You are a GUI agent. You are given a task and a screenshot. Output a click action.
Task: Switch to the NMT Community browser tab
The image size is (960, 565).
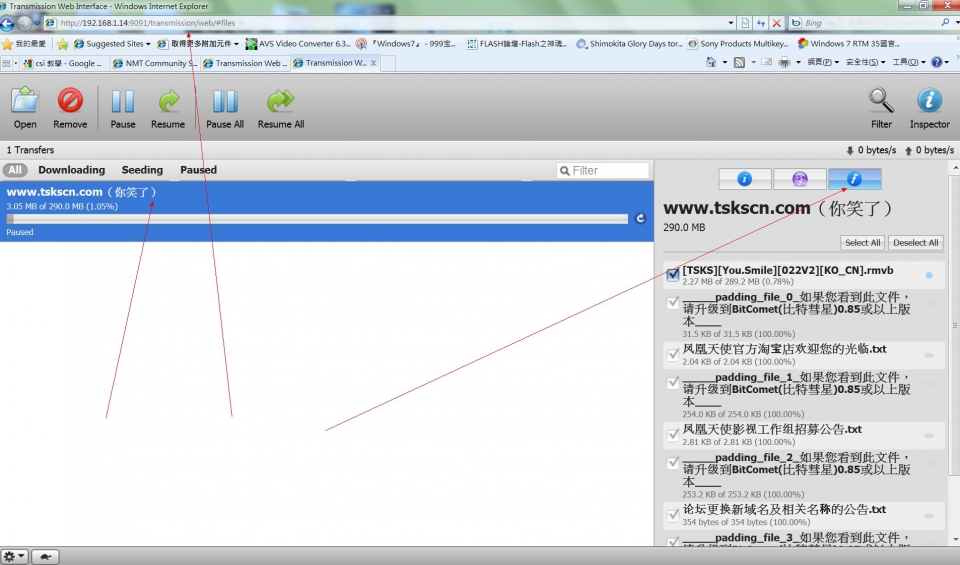pyautogui.click(x=155, y=63)
